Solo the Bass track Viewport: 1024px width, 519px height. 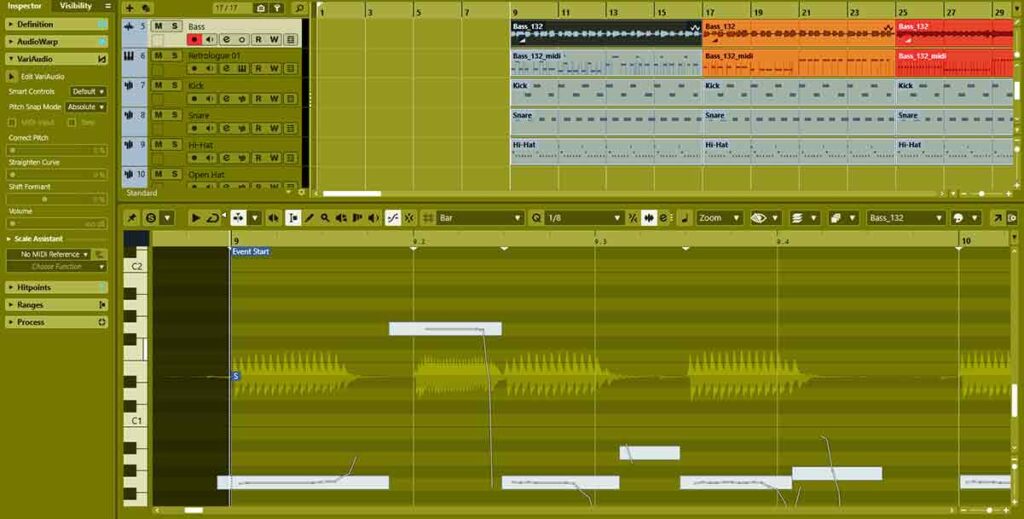[174, 26]
